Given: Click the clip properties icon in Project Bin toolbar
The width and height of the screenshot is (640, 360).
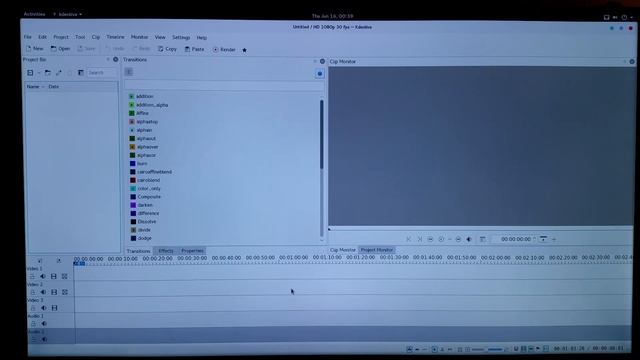Looking at the screenshot, I should point(59,73).
